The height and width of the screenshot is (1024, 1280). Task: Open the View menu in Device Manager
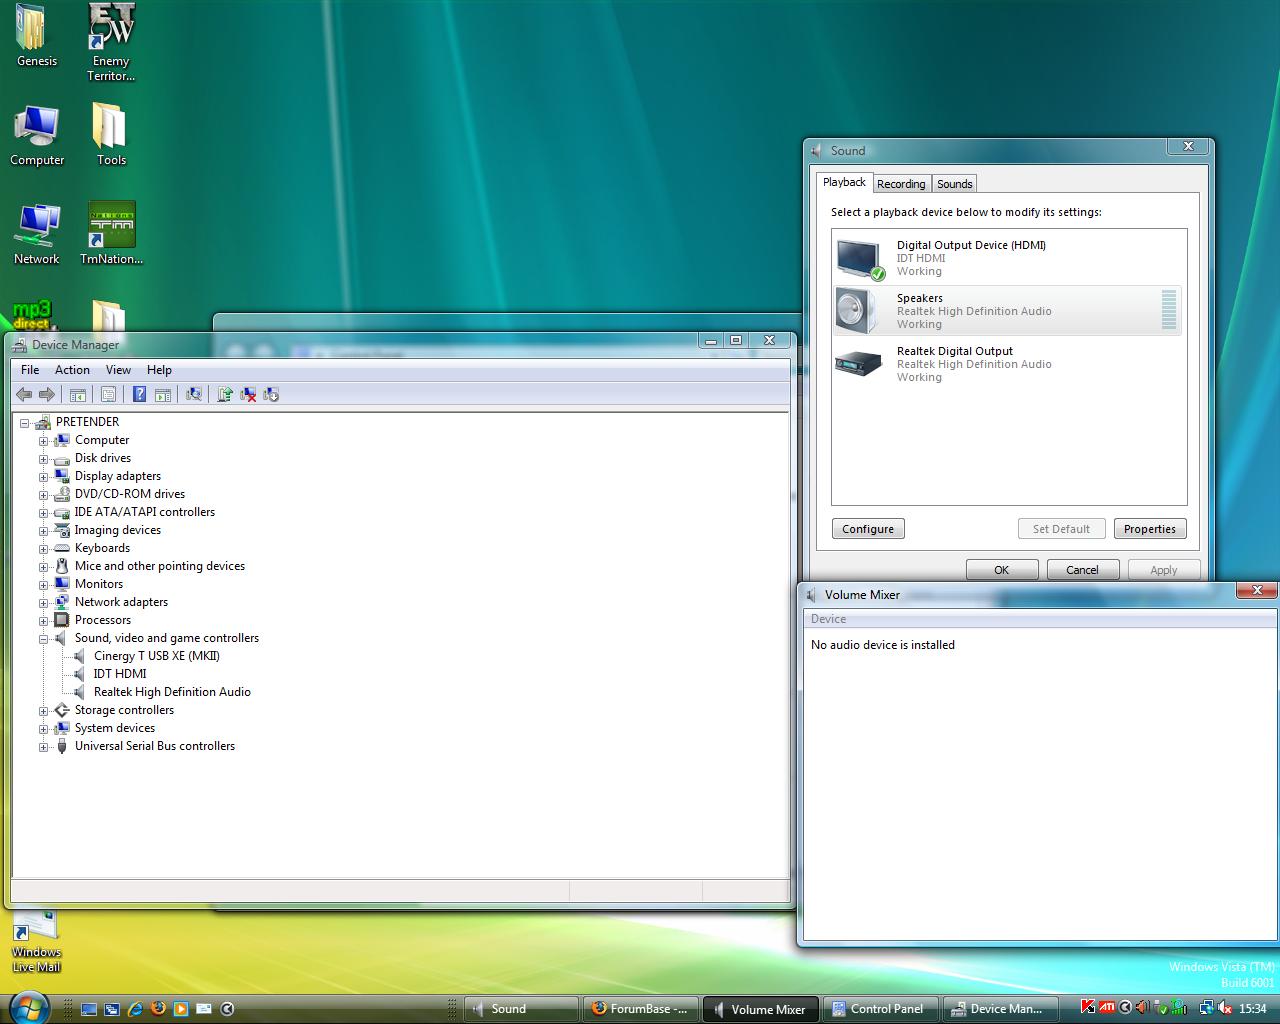coord(118,370)
